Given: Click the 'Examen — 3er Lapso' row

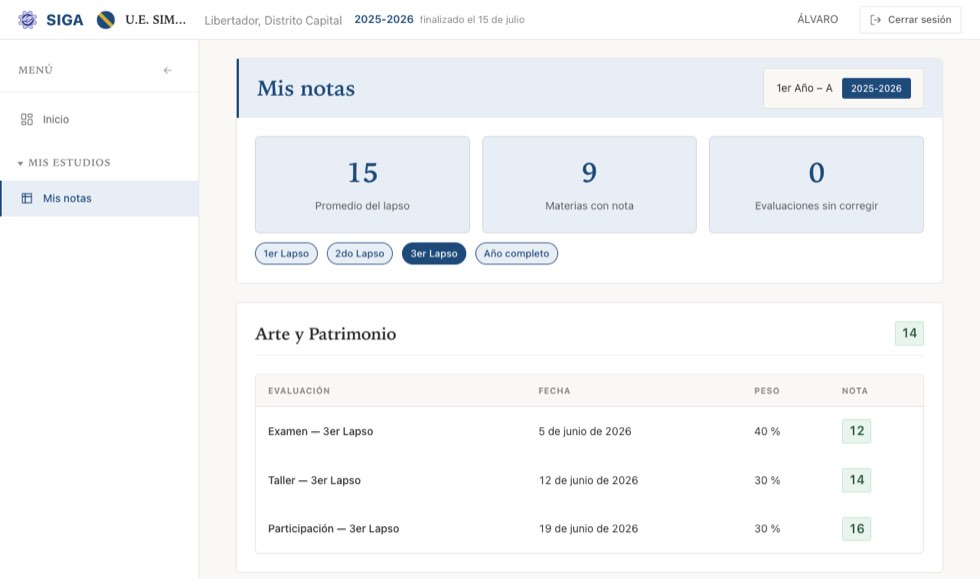Looking at the screenshot, I should tap(589, 431).
